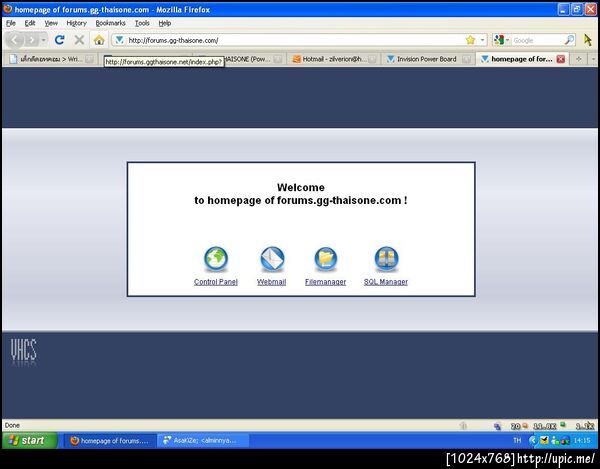Click the site favicon in the address bar

(x=119, y=40)
